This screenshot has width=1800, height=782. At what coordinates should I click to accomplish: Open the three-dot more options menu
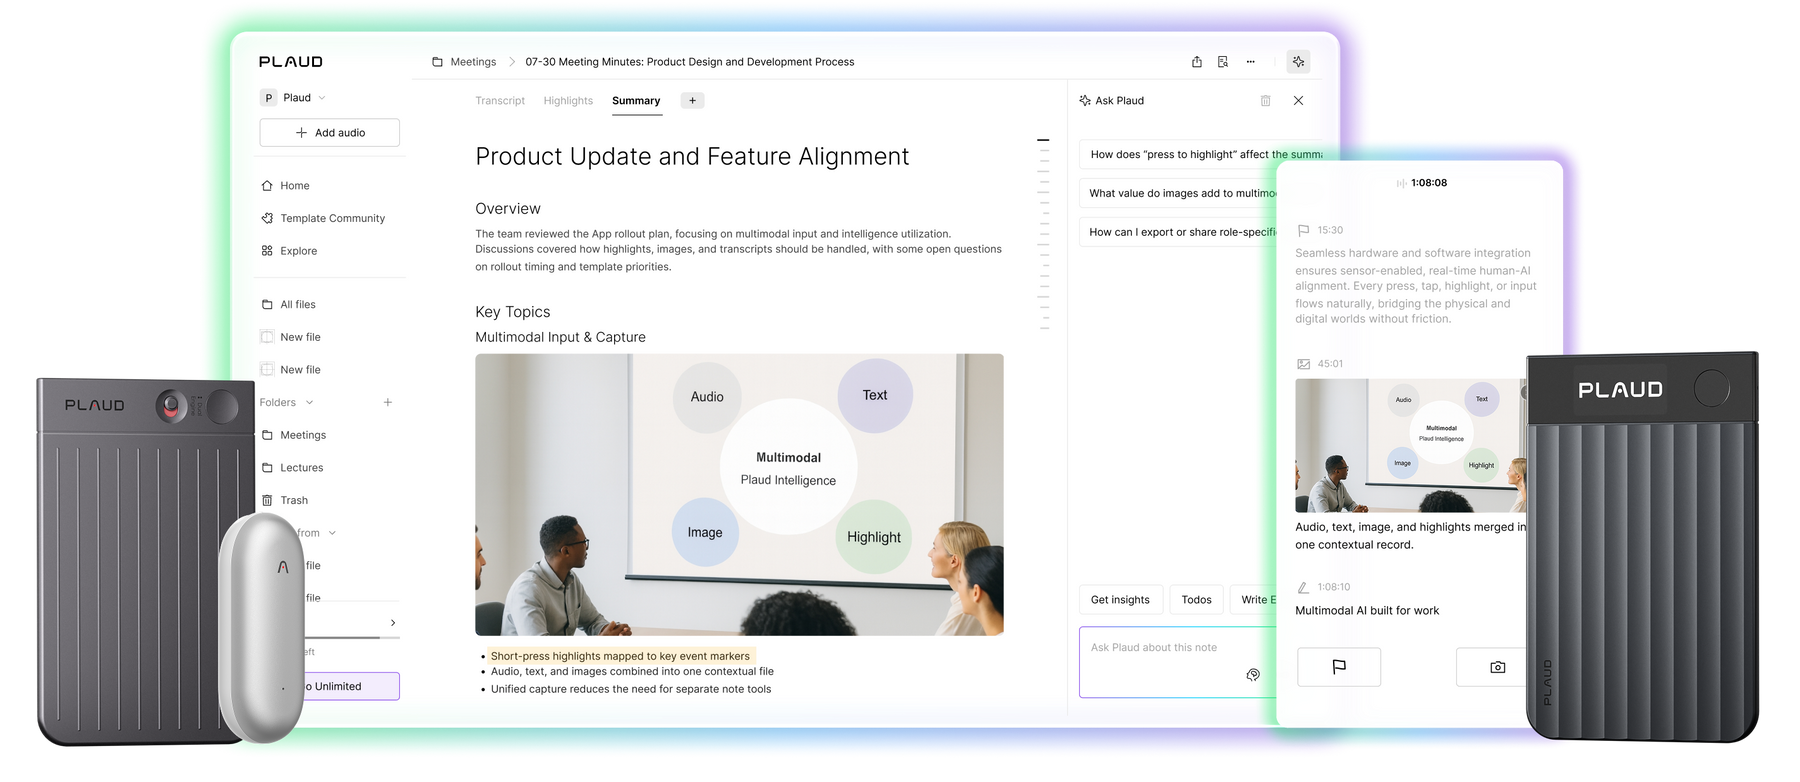1250,62
